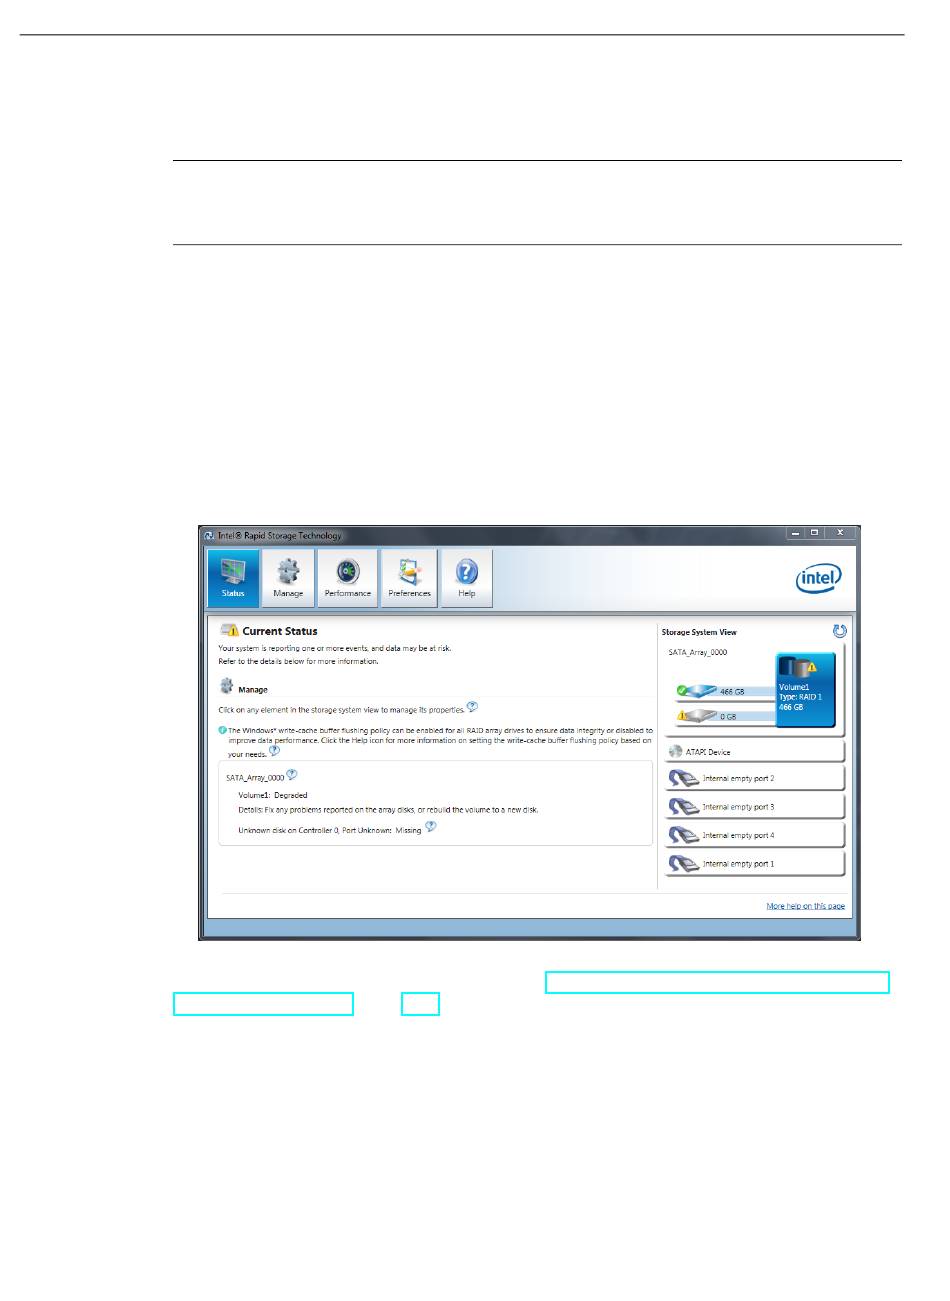This screenshot has width=950, height=1301.
Task: Select the Volume1 RAID 1 tile
Action: (805, 690)
